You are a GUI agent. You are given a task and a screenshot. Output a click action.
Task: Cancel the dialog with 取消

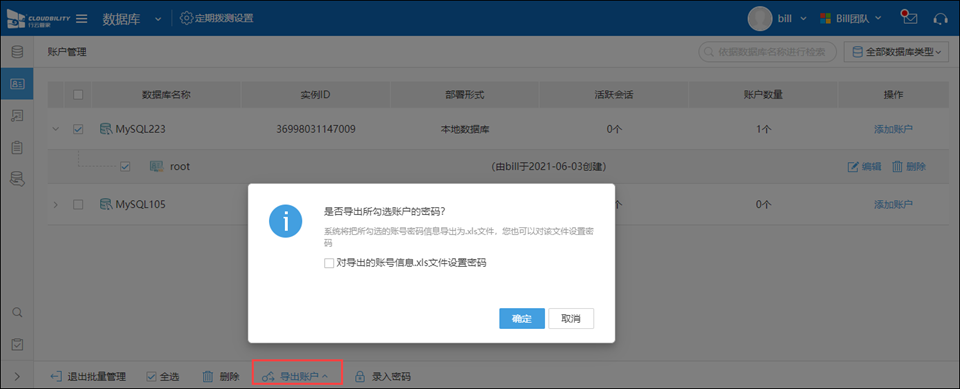[571, 319]
